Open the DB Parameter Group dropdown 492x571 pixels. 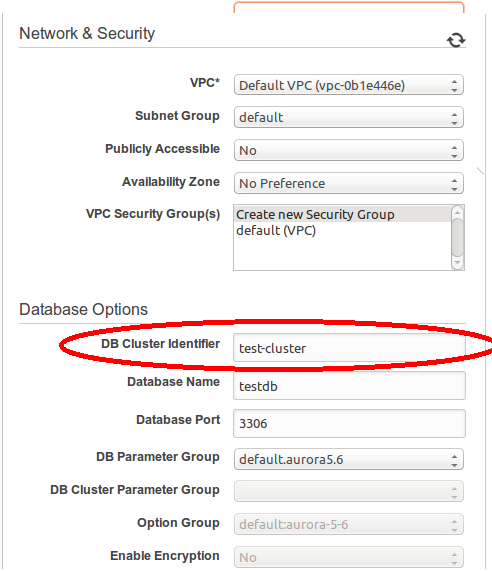(349, 459)
